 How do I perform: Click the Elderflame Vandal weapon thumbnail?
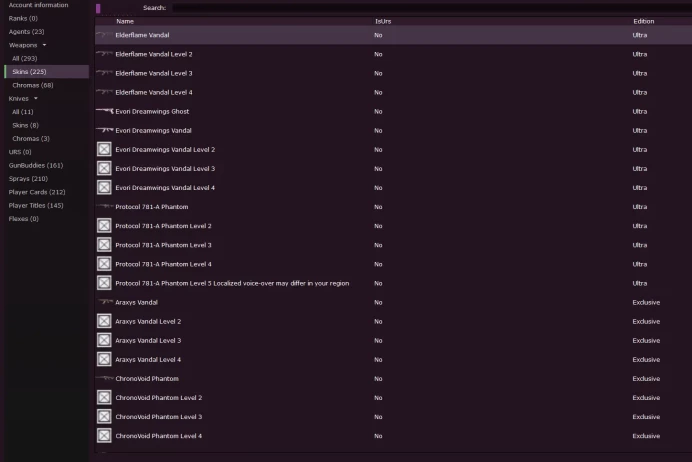(x=105, y=35)
